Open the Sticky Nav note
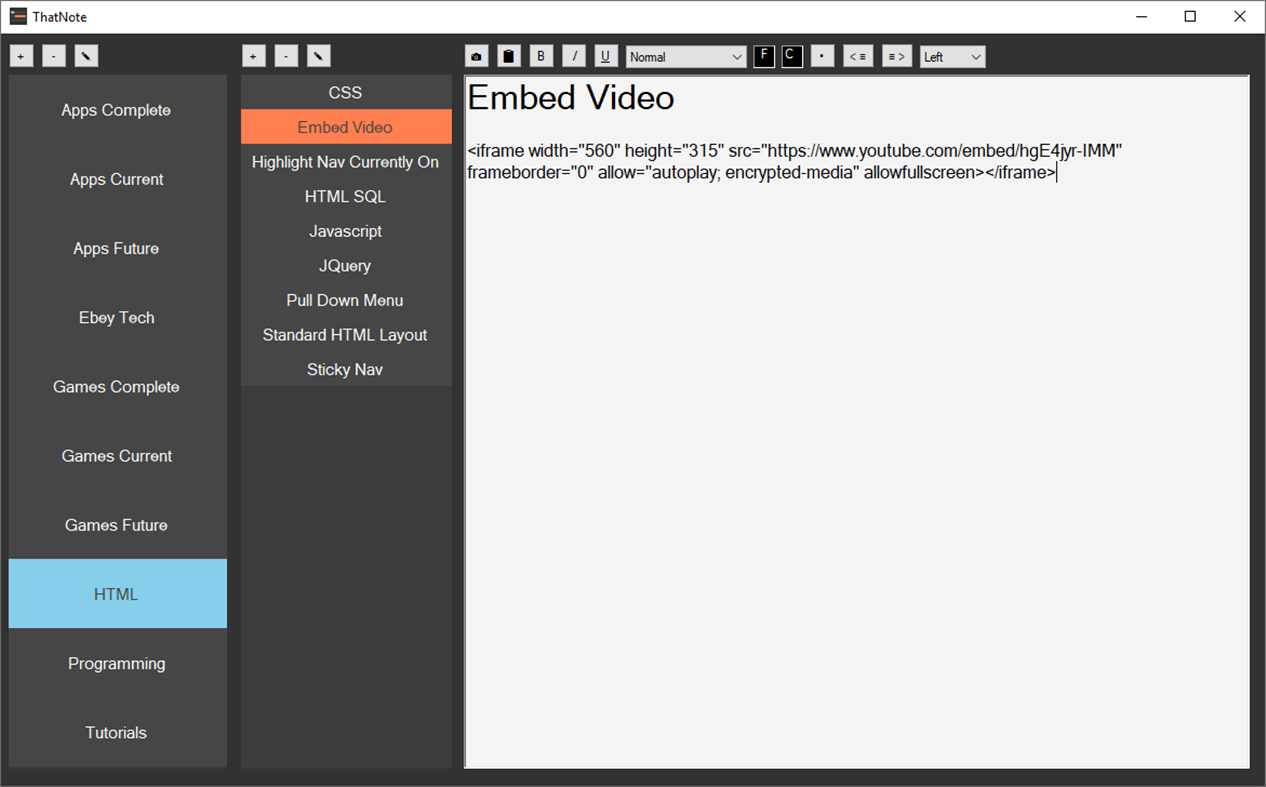The image size is (1266, 787). tap(344, 369)
